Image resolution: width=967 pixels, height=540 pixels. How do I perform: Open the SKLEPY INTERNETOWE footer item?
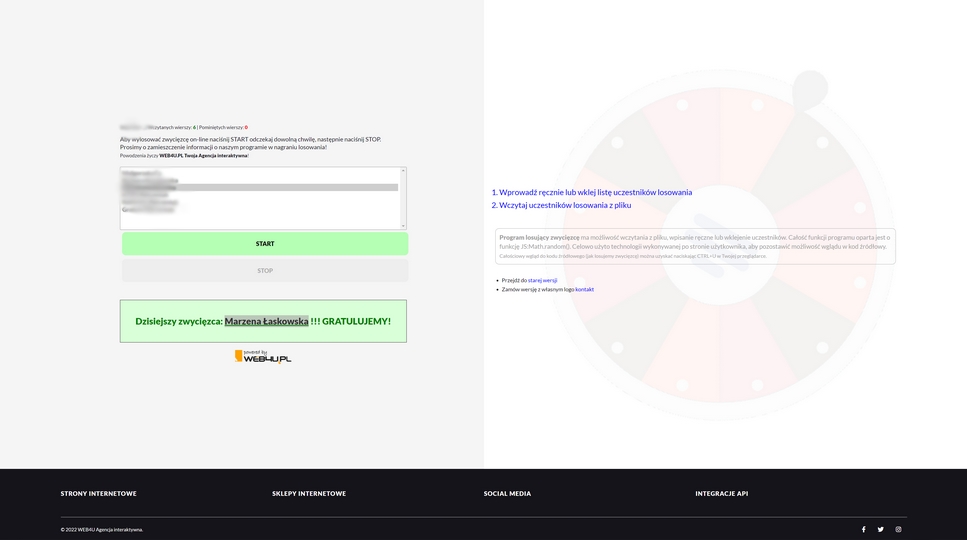tap(309, 493)
